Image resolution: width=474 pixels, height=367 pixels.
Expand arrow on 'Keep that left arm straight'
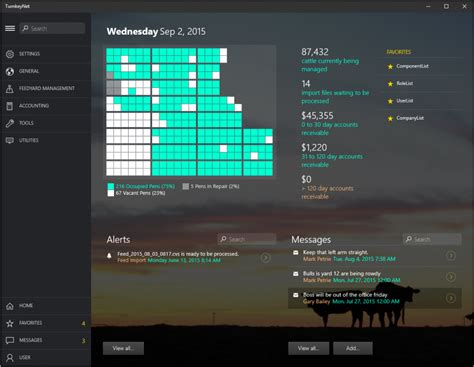point(451,256)
